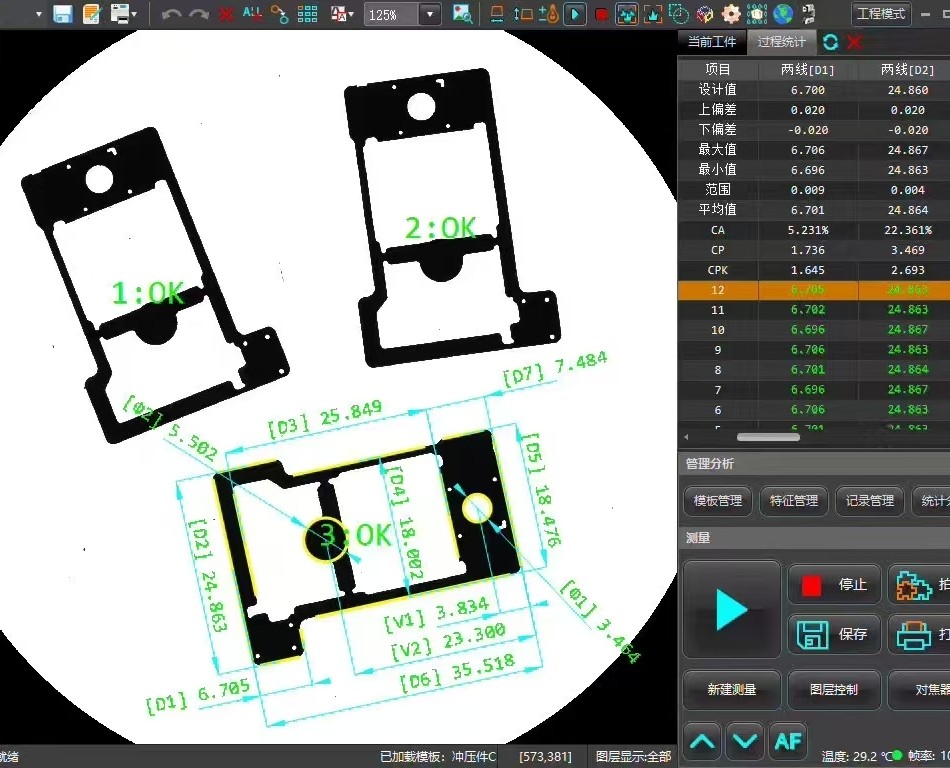Click the 两线[D1] column header
This screenshot has height=768, width=950.
point(808,70)
